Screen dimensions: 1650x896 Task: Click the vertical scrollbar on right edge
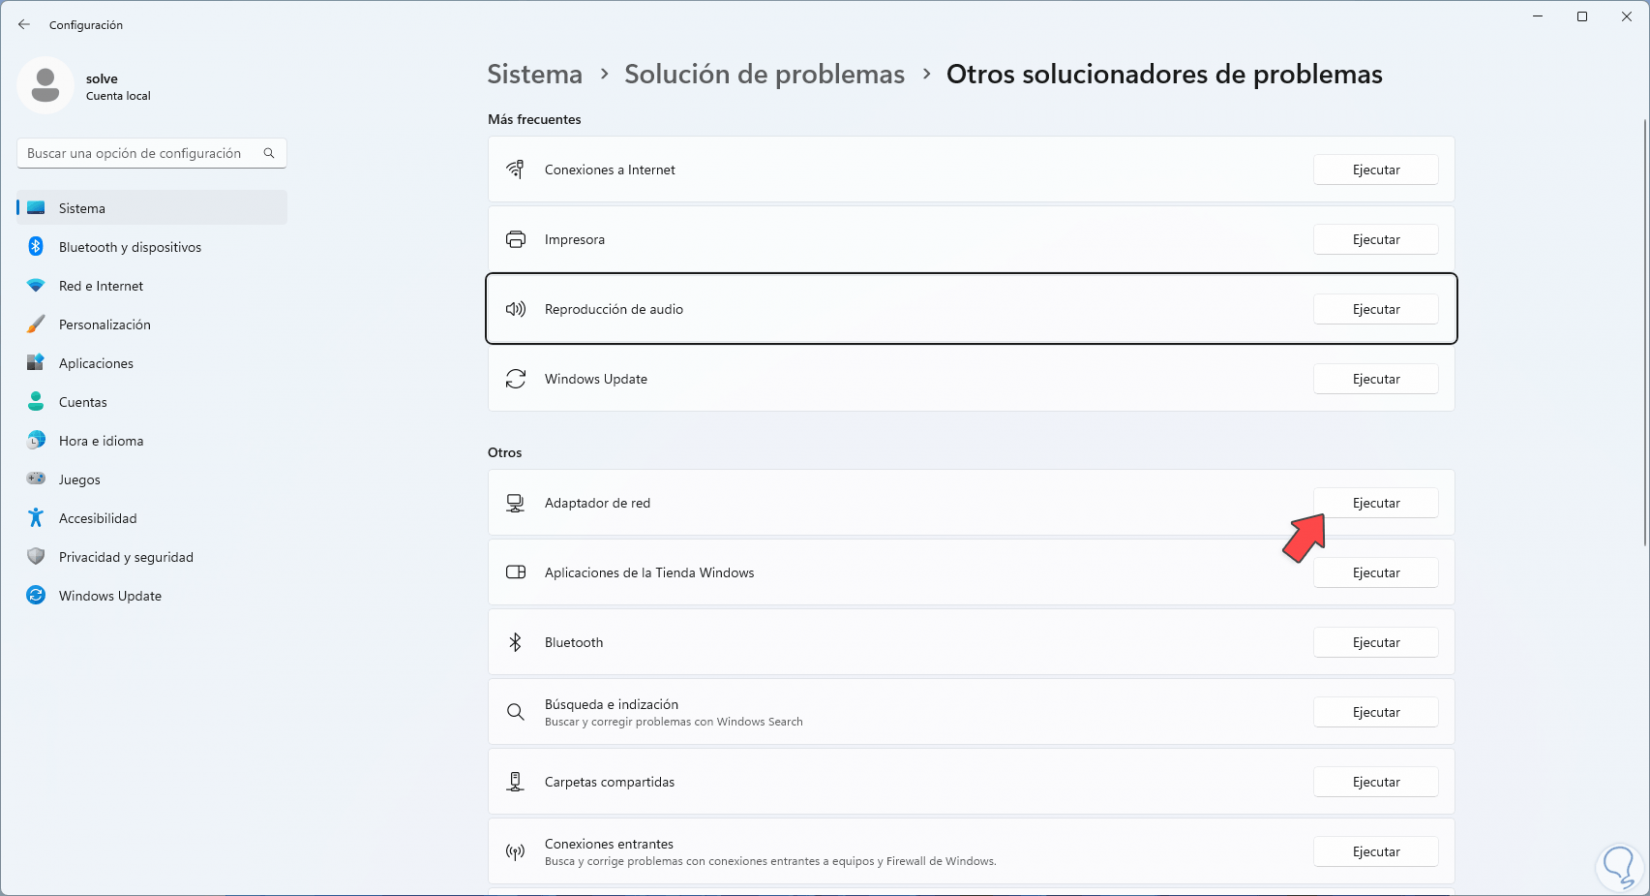tap(1644, 330)
